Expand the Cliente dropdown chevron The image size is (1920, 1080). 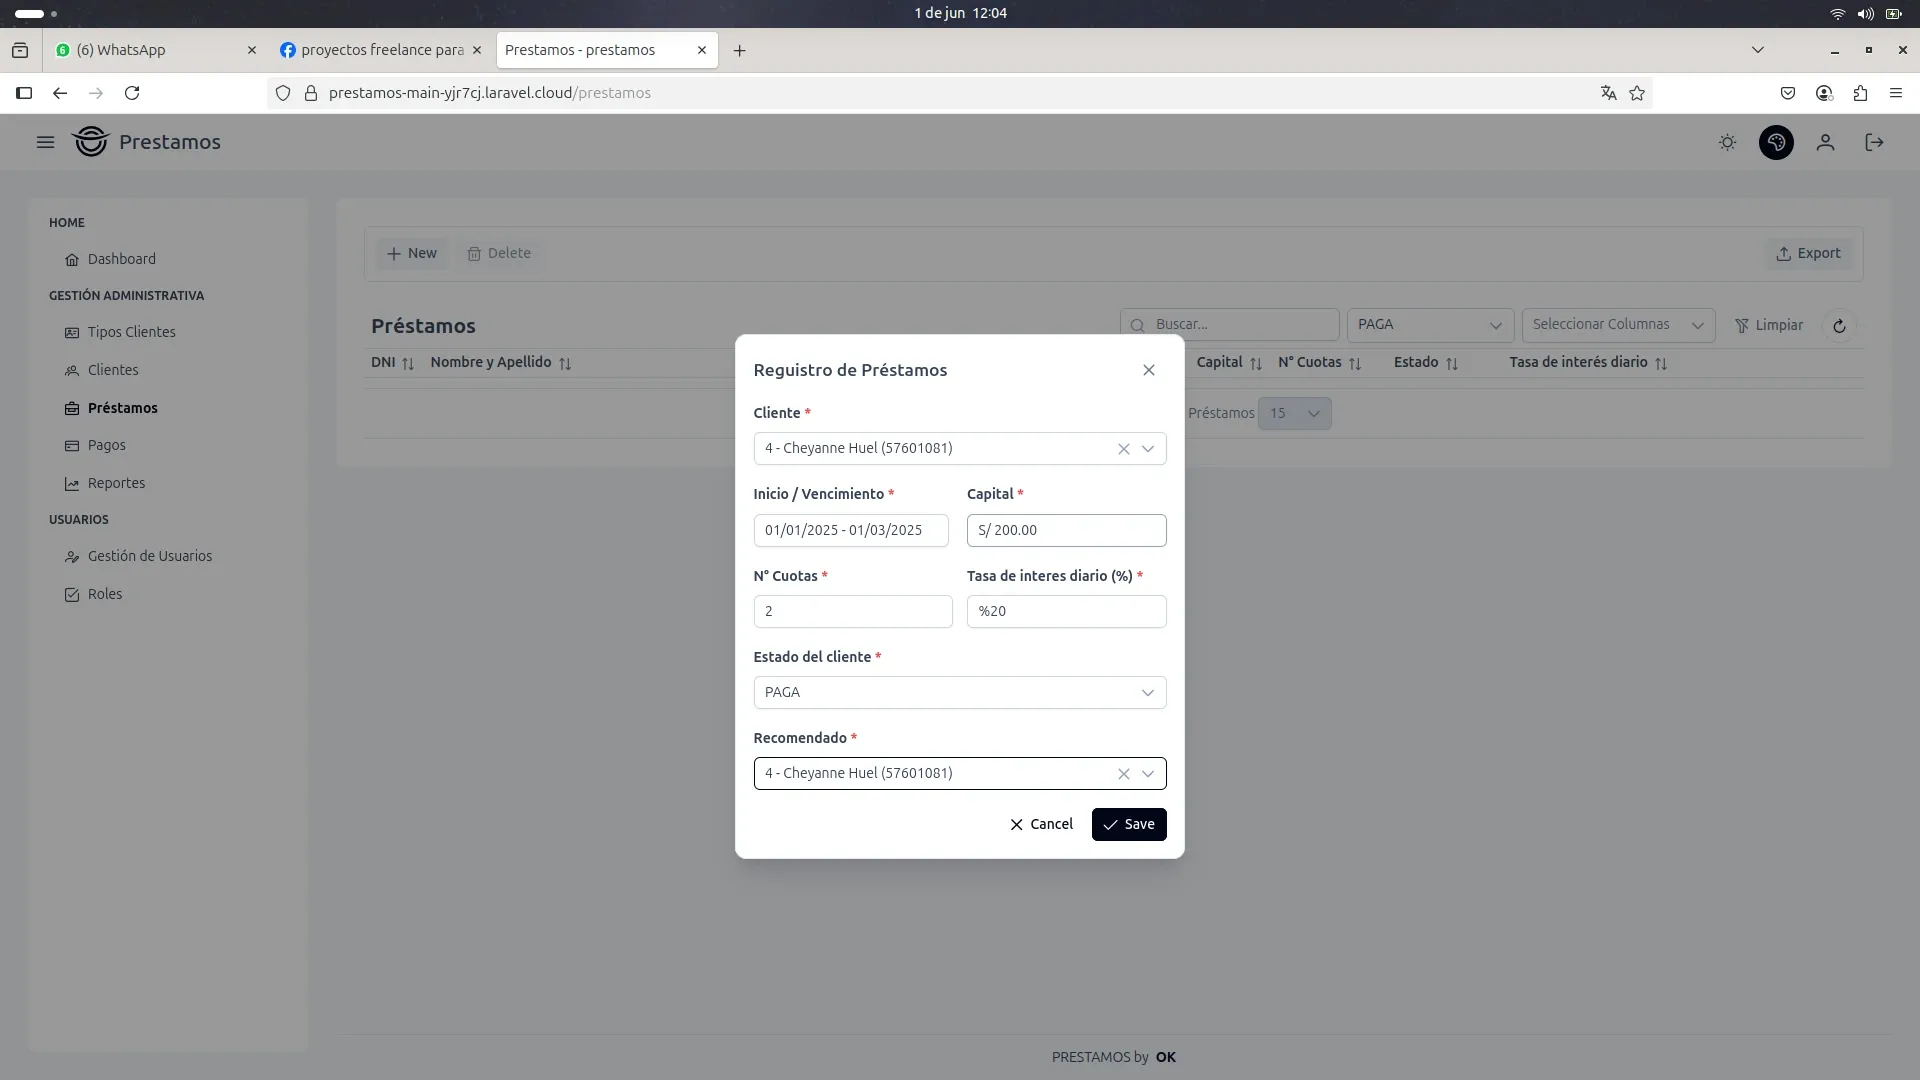[x=1148, y=449]
